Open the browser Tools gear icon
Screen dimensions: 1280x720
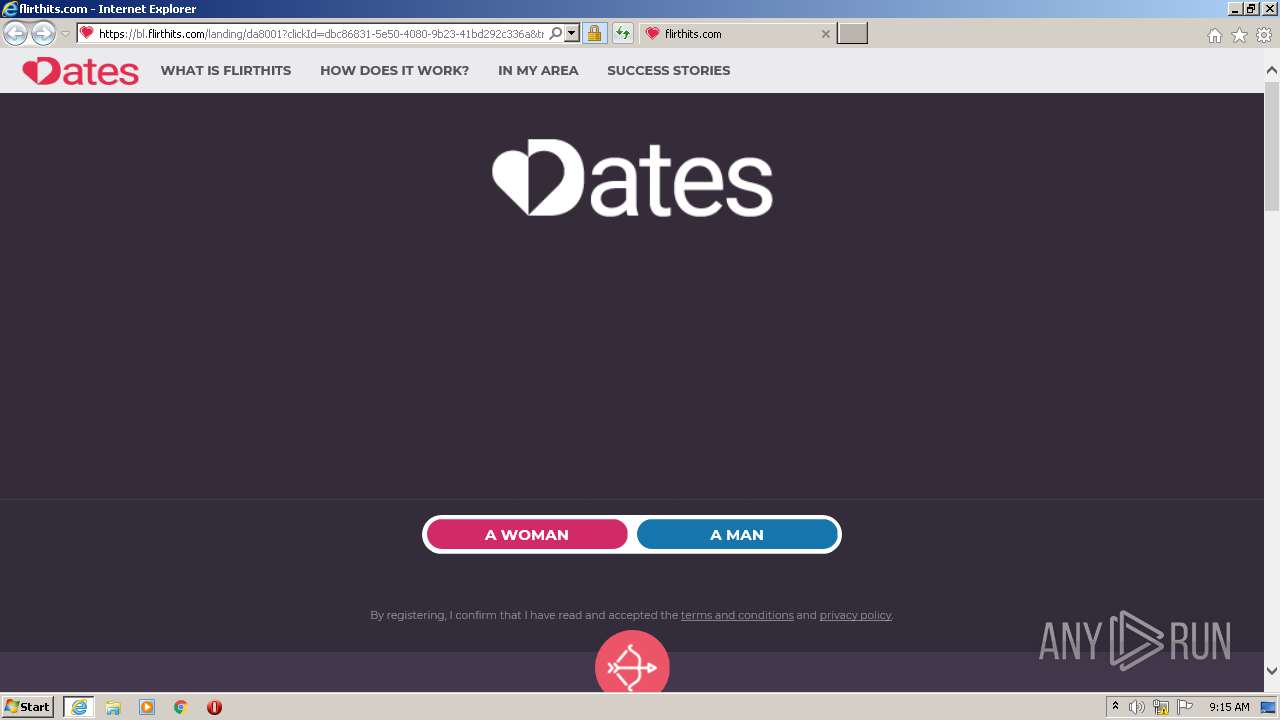(1264, 35)
